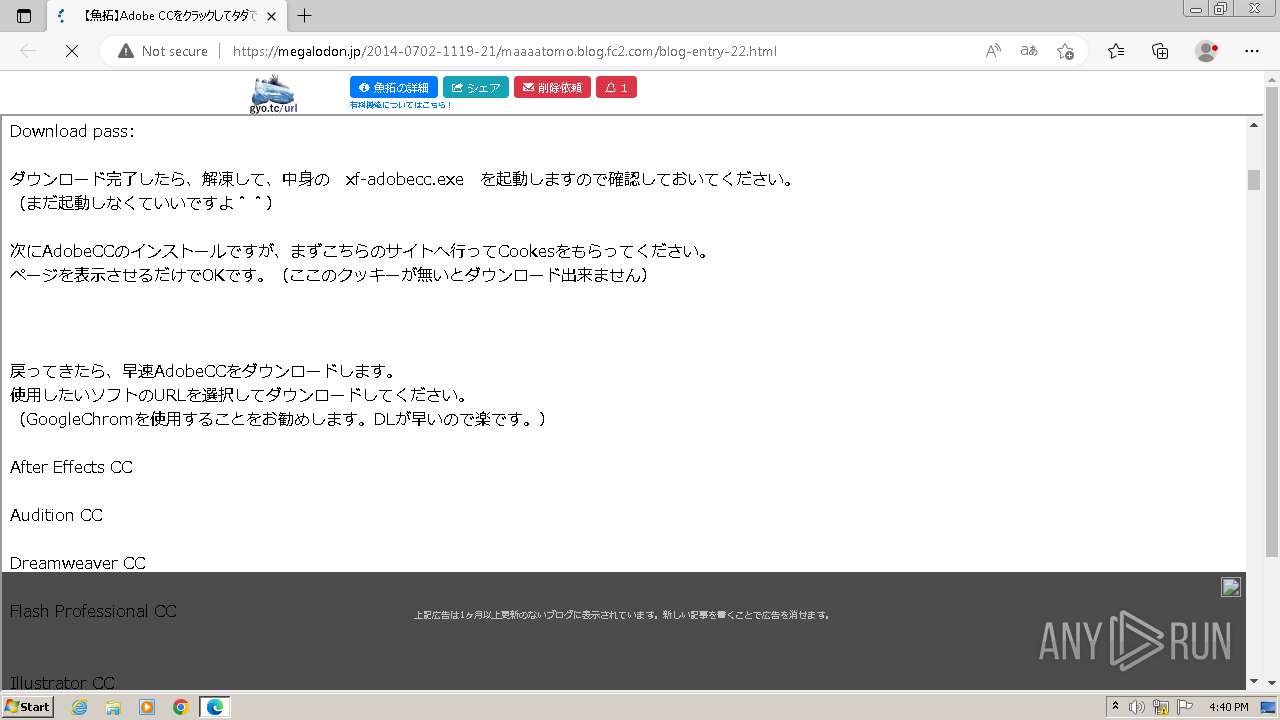Open the tab actions menu icon
Image resolution: width=1280 pixels, height=720 pixels.
point(24,16)
